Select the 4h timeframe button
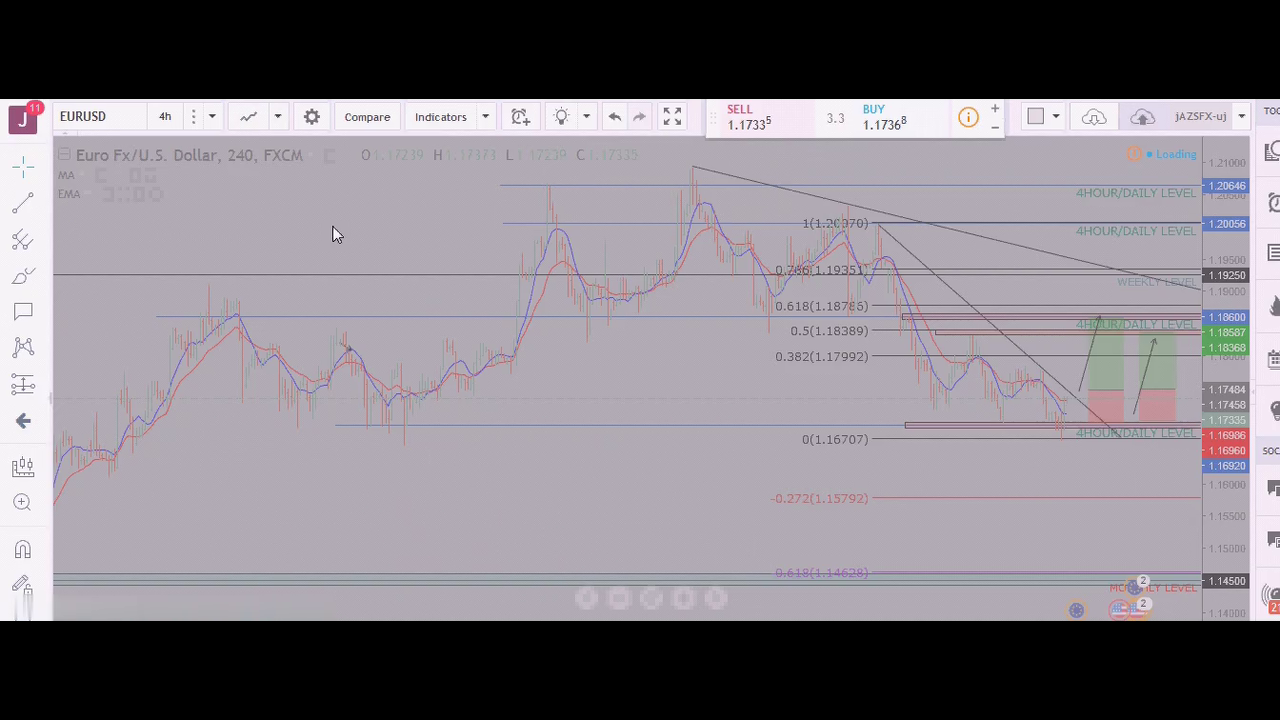The width and height of the screenshot is (1280, 720). 165,117
